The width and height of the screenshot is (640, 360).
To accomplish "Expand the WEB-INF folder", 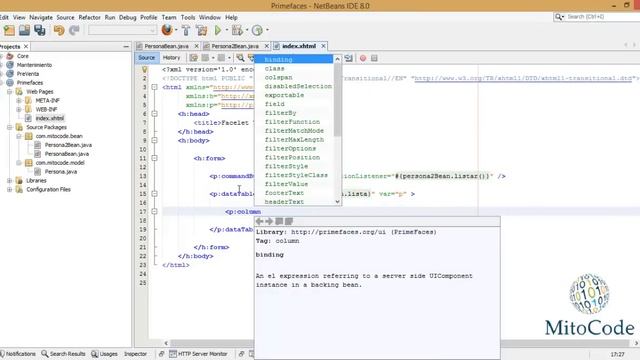I will 18,109.
